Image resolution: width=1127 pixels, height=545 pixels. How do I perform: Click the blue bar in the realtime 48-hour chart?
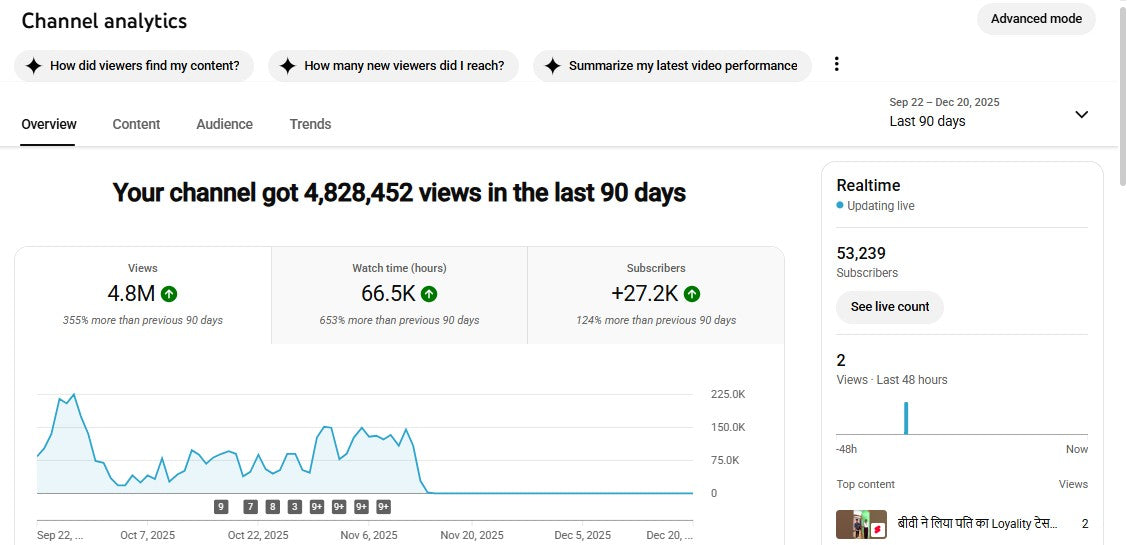906,418
